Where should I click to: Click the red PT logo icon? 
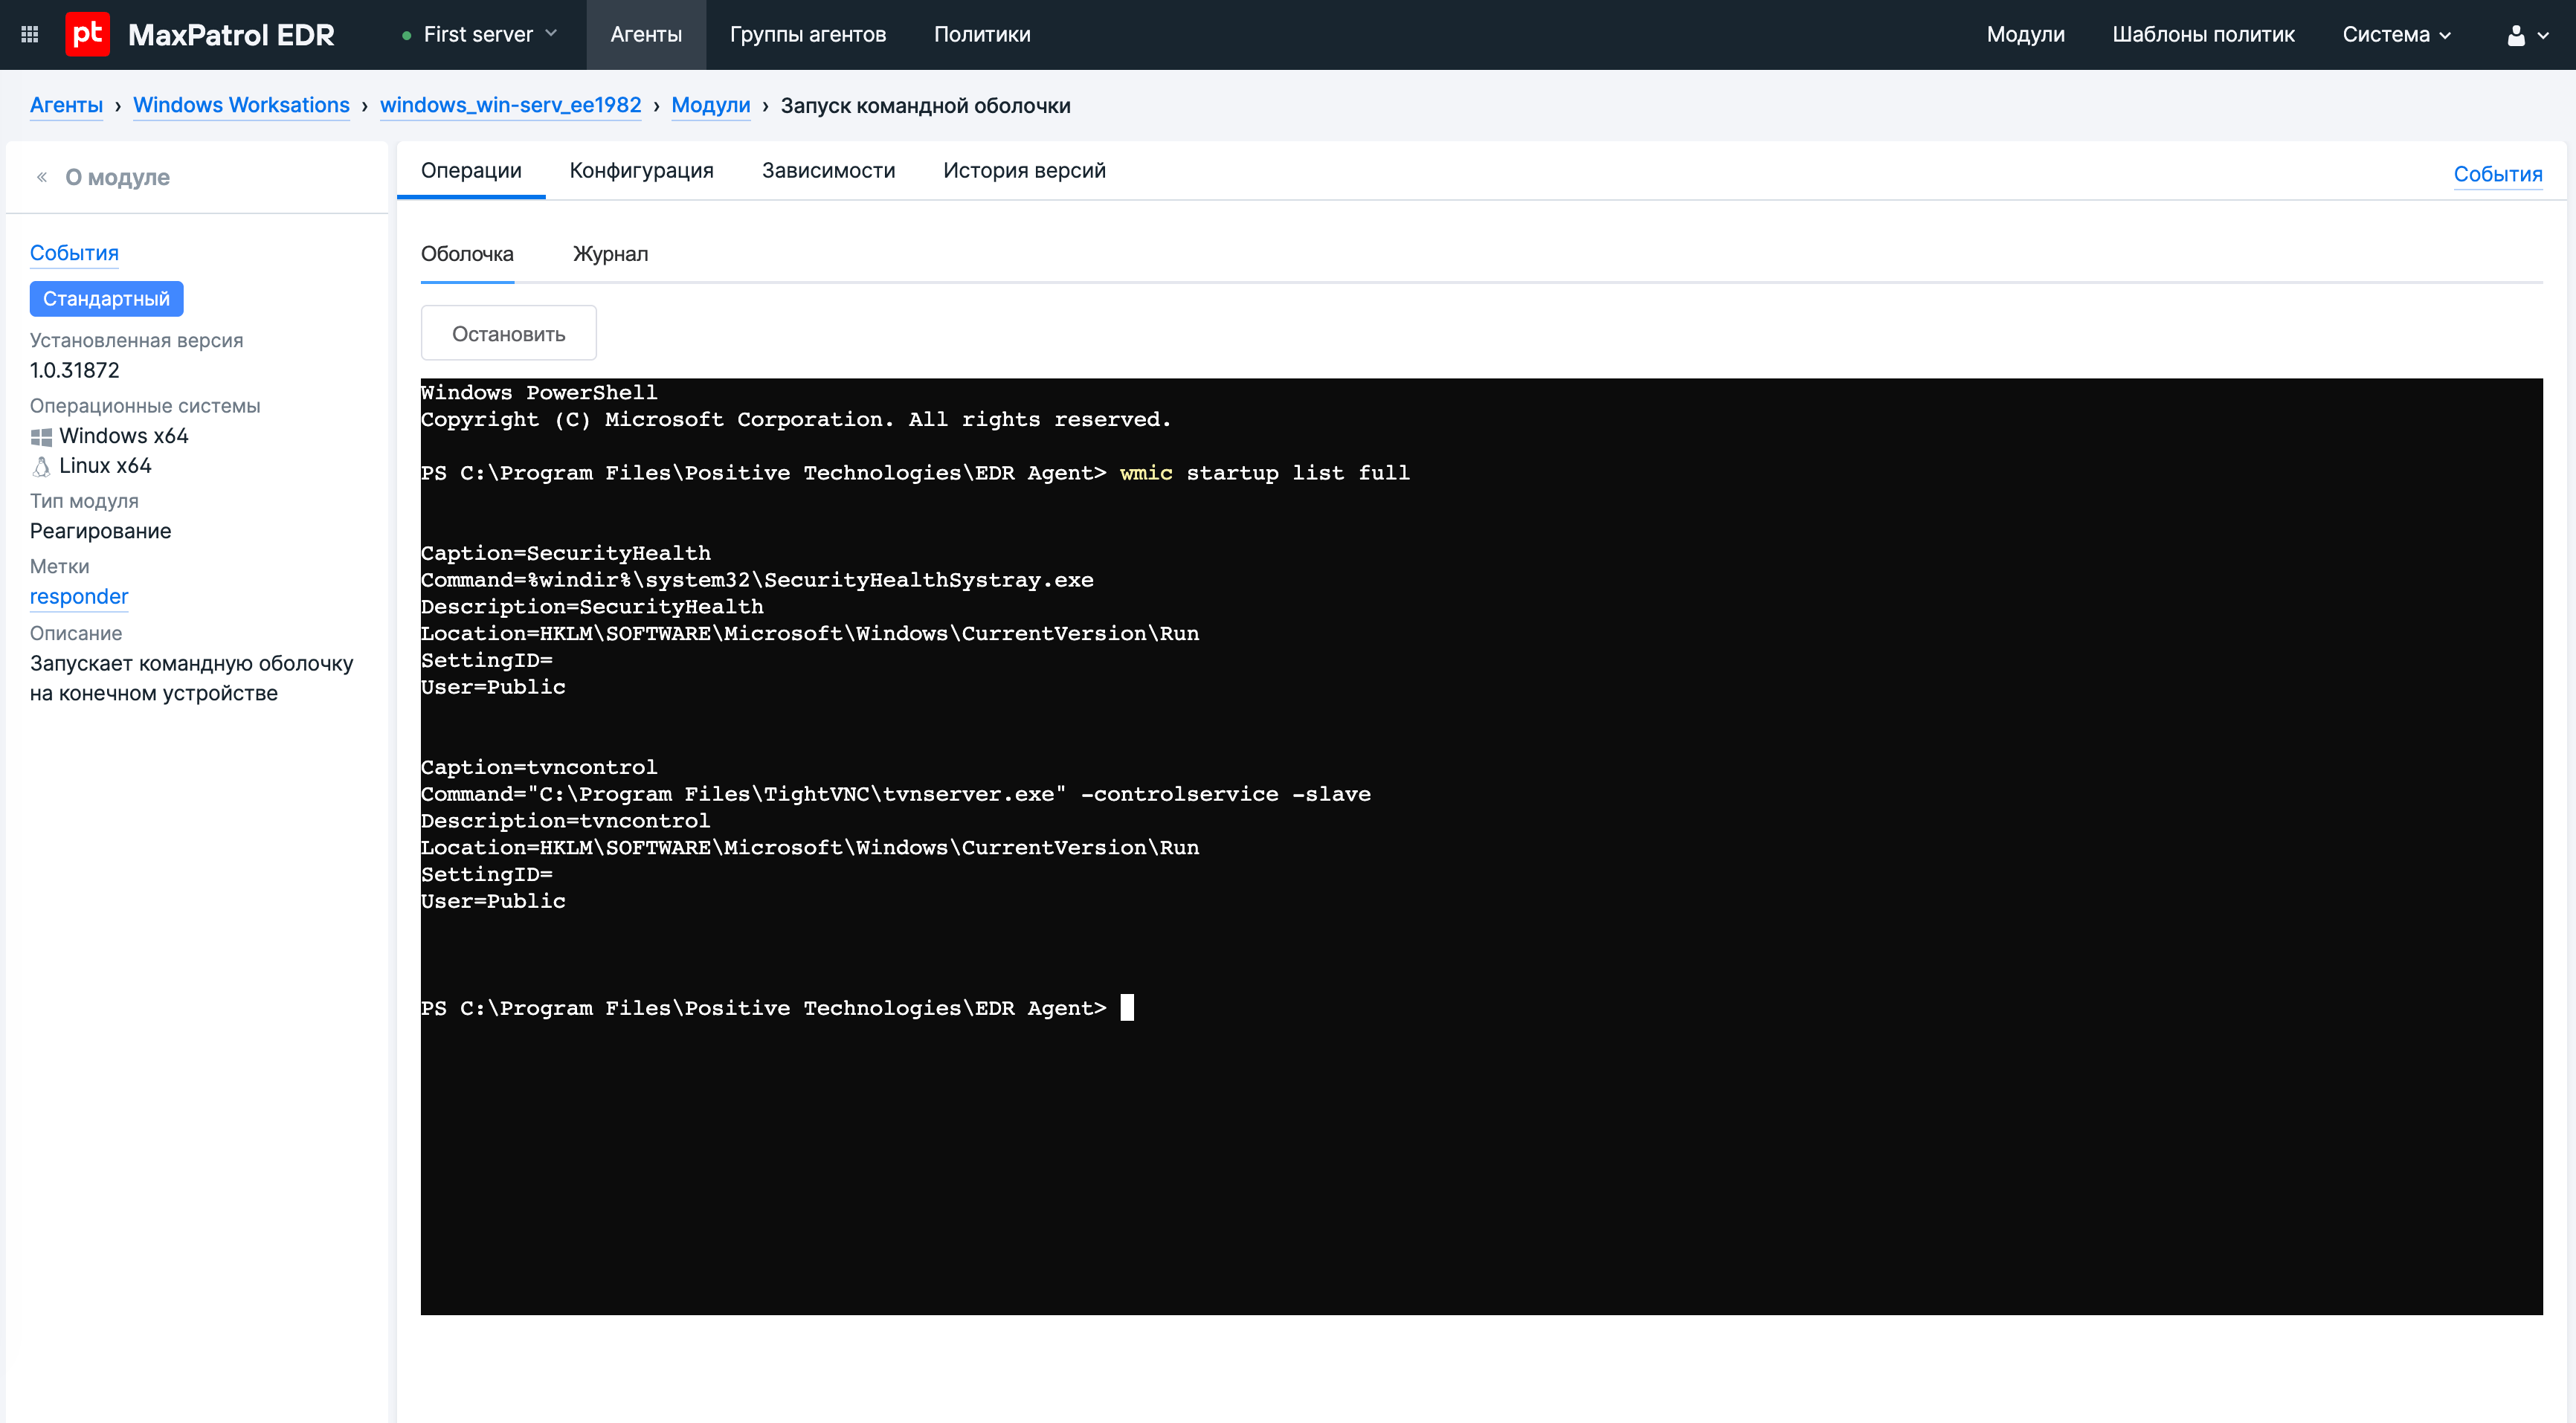click(88, 35)
